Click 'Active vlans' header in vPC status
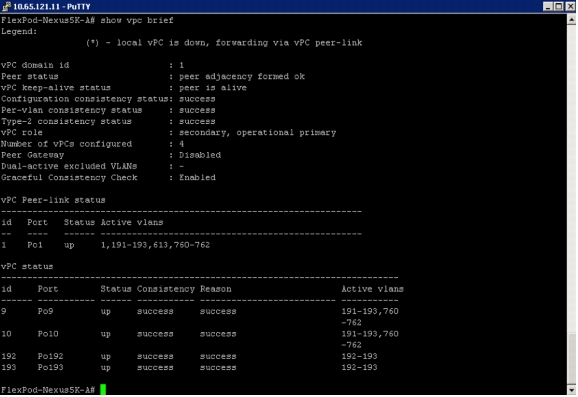This screenshot has width=578, height=397. 372,289
